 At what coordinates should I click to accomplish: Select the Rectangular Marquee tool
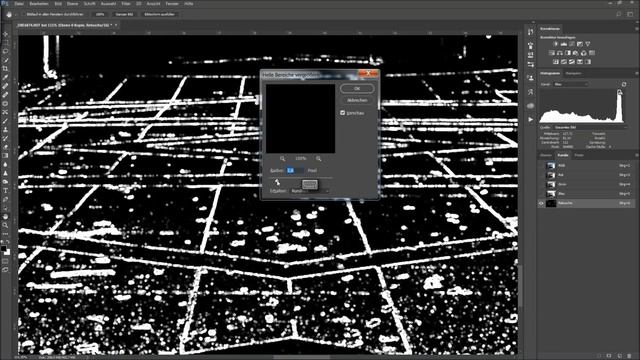click(5, 42)
